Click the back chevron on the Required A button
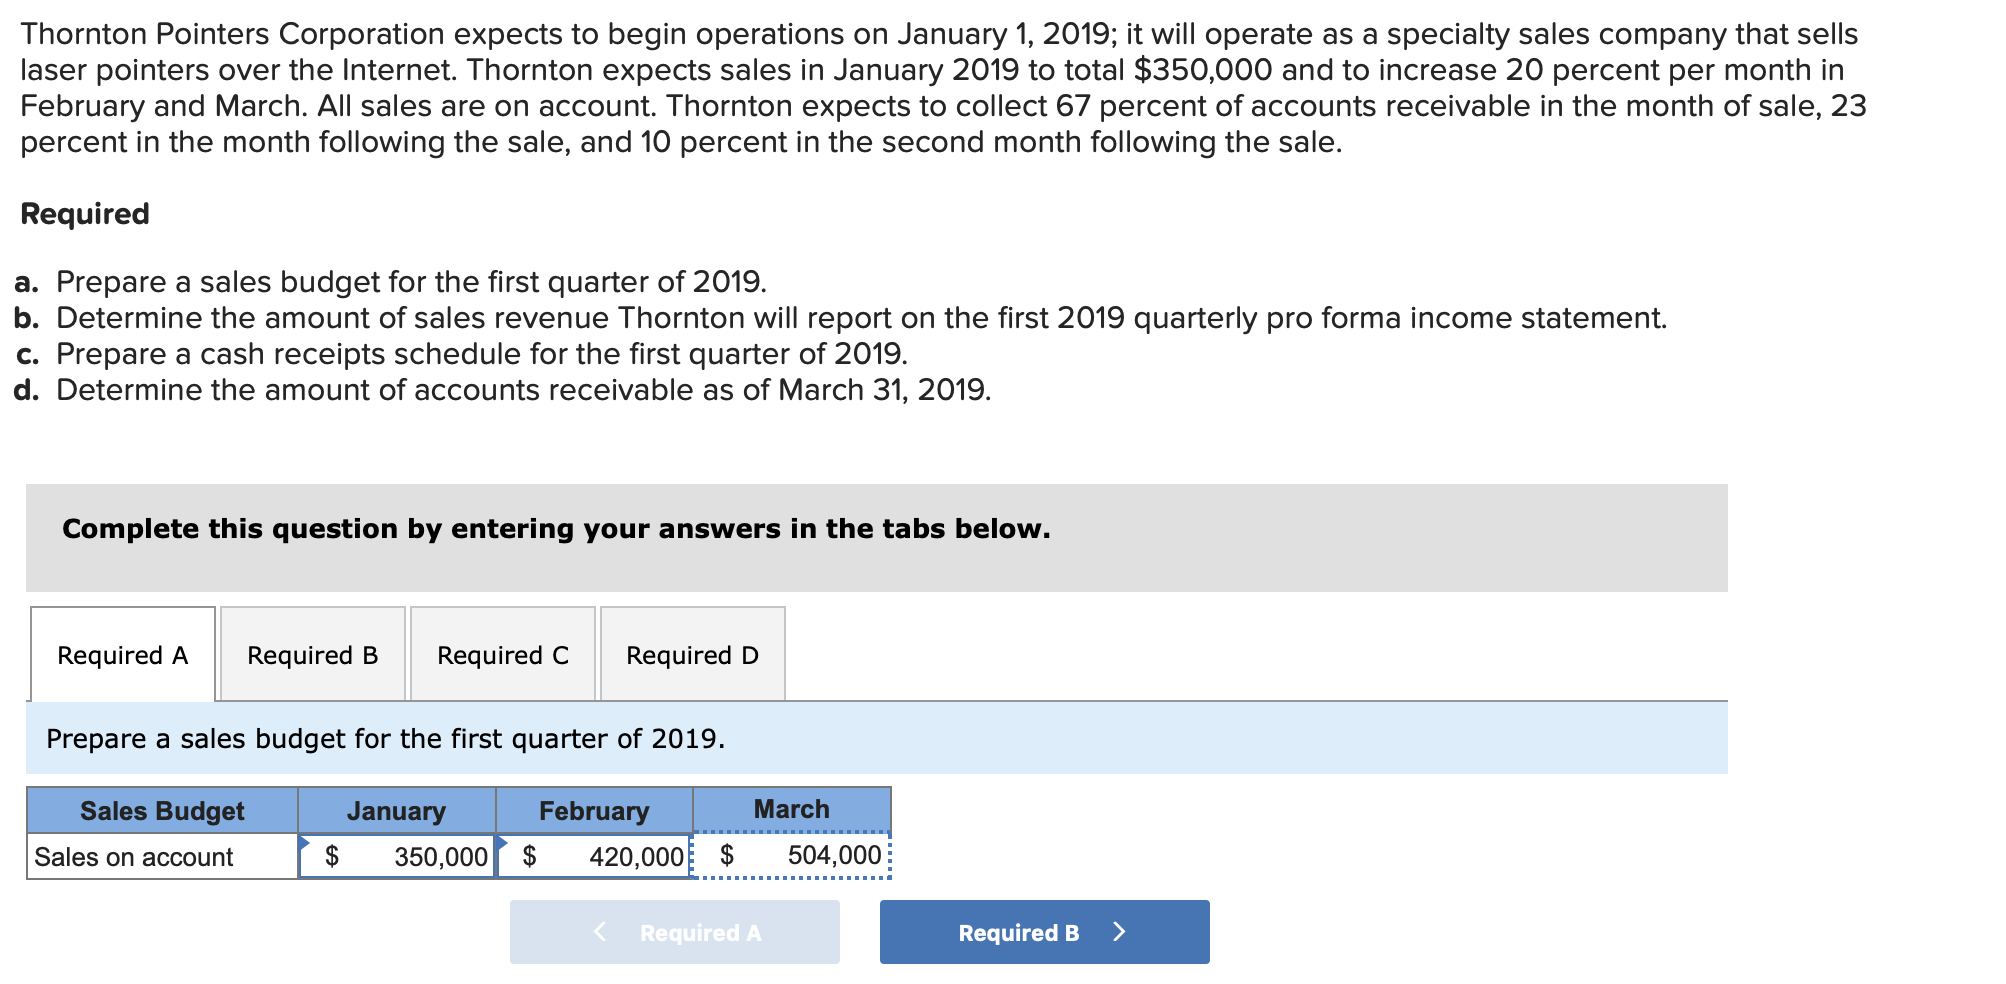2006x984 pixels. (601, 931)
